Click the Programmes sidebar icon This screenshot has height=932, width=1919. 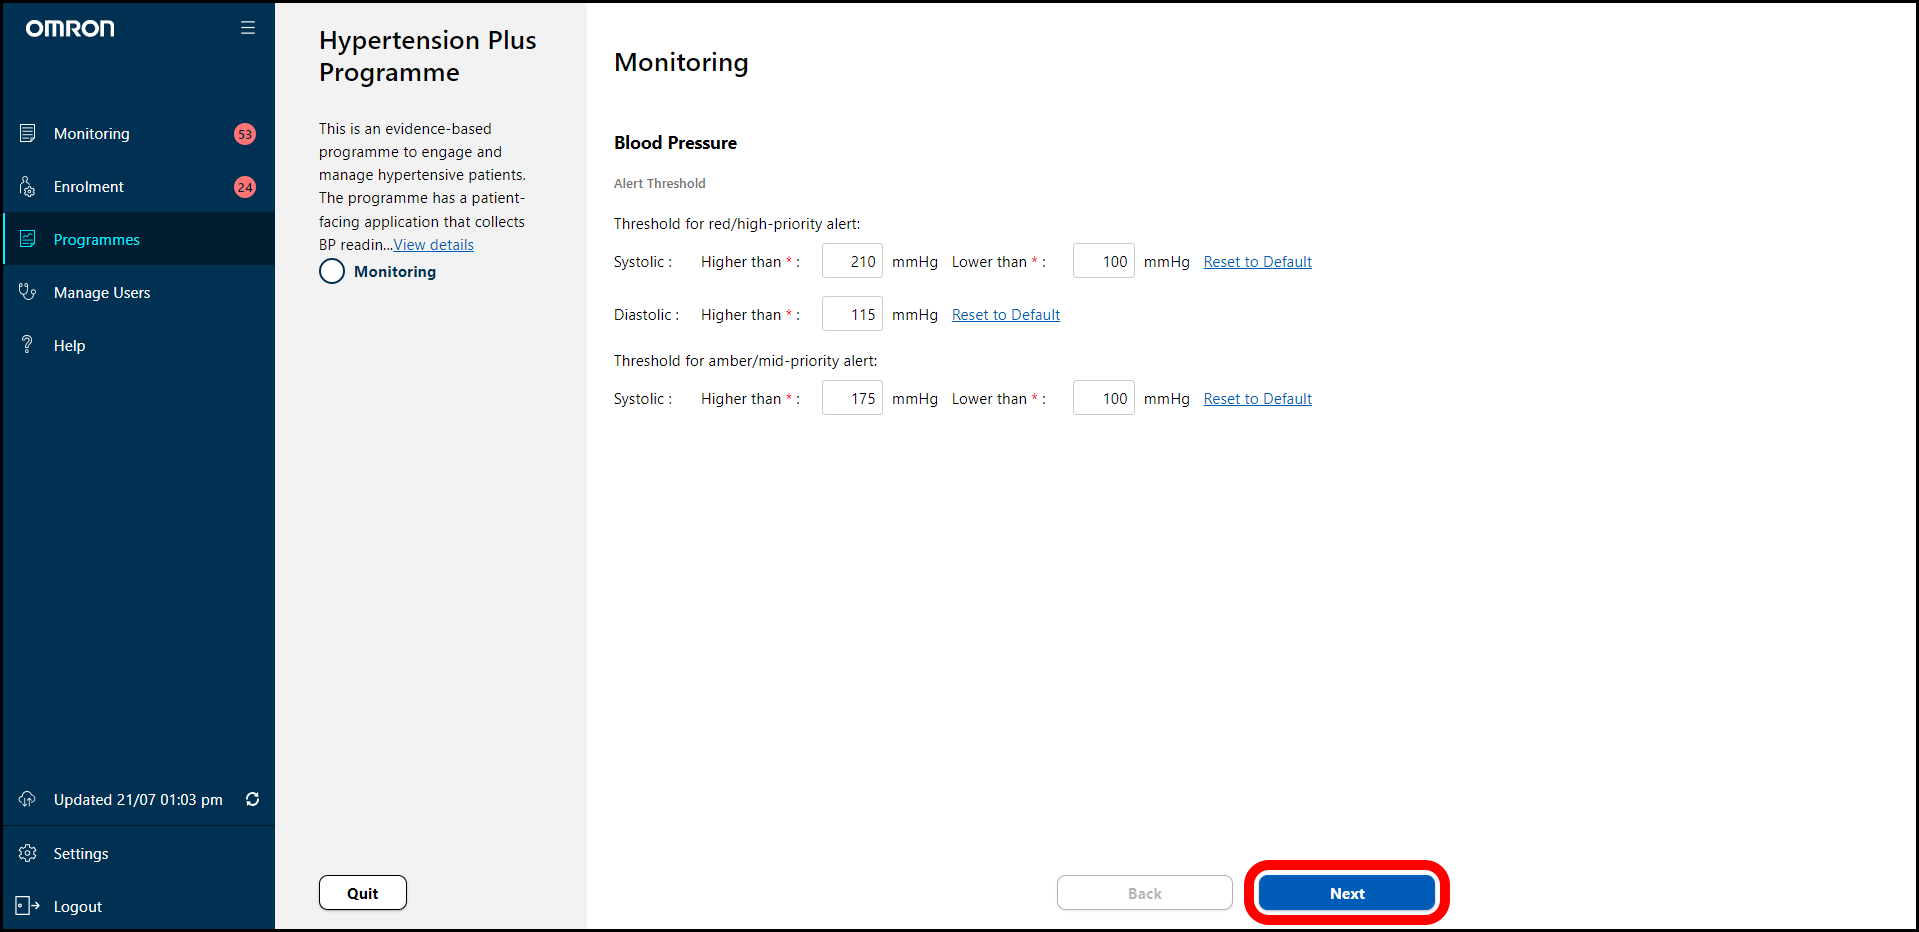click(28, 239)
